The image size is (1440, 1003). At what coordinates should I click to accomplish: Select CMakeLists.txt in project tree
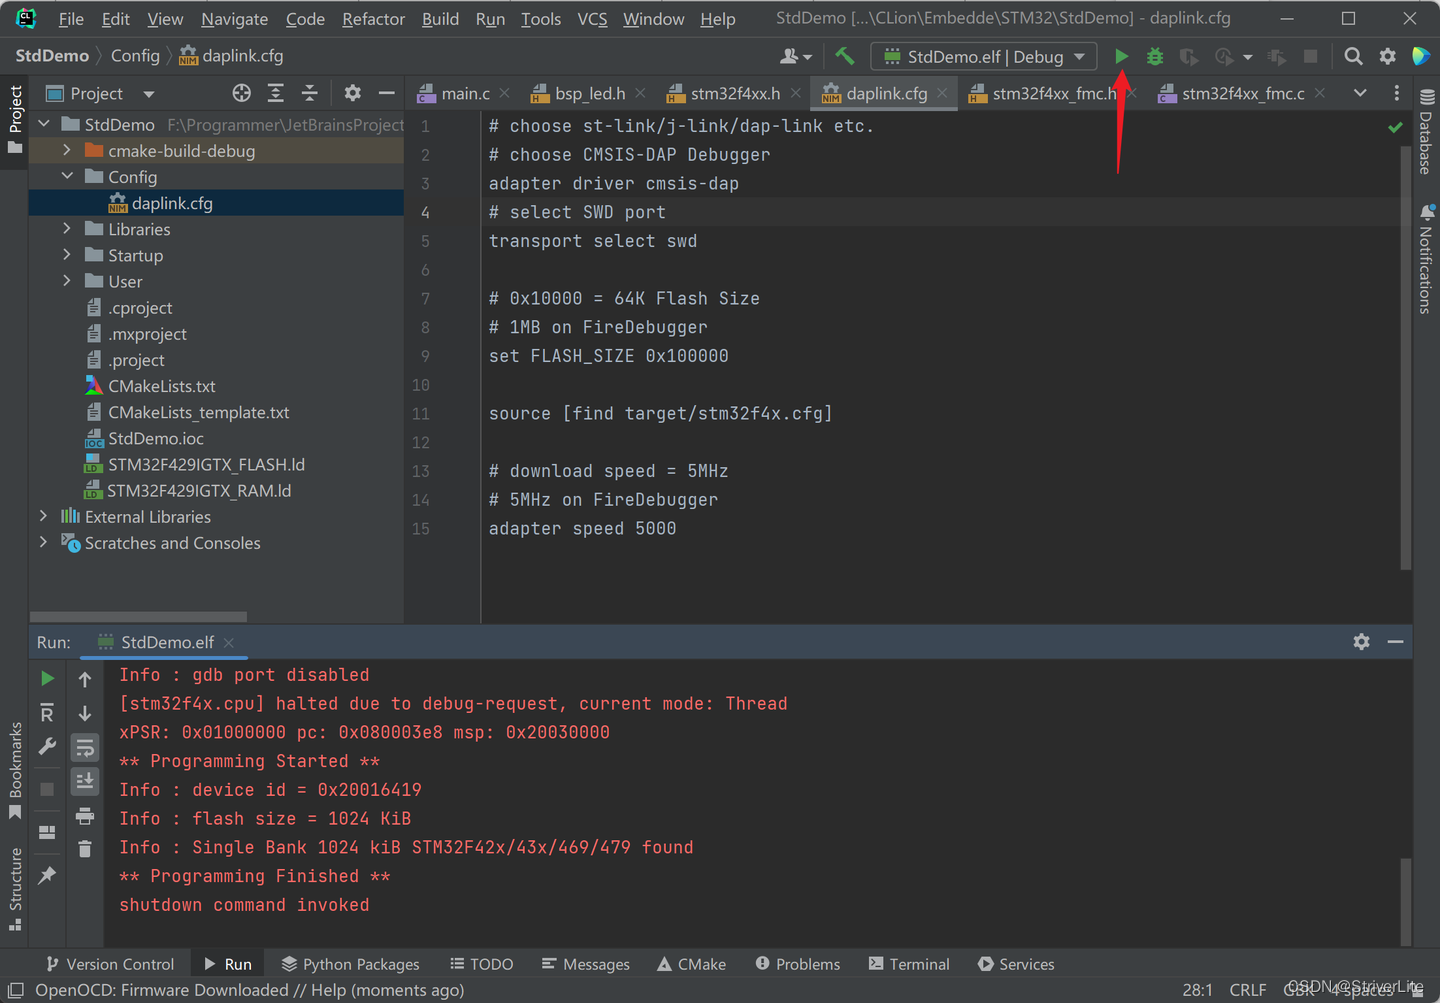click(162, 386)
